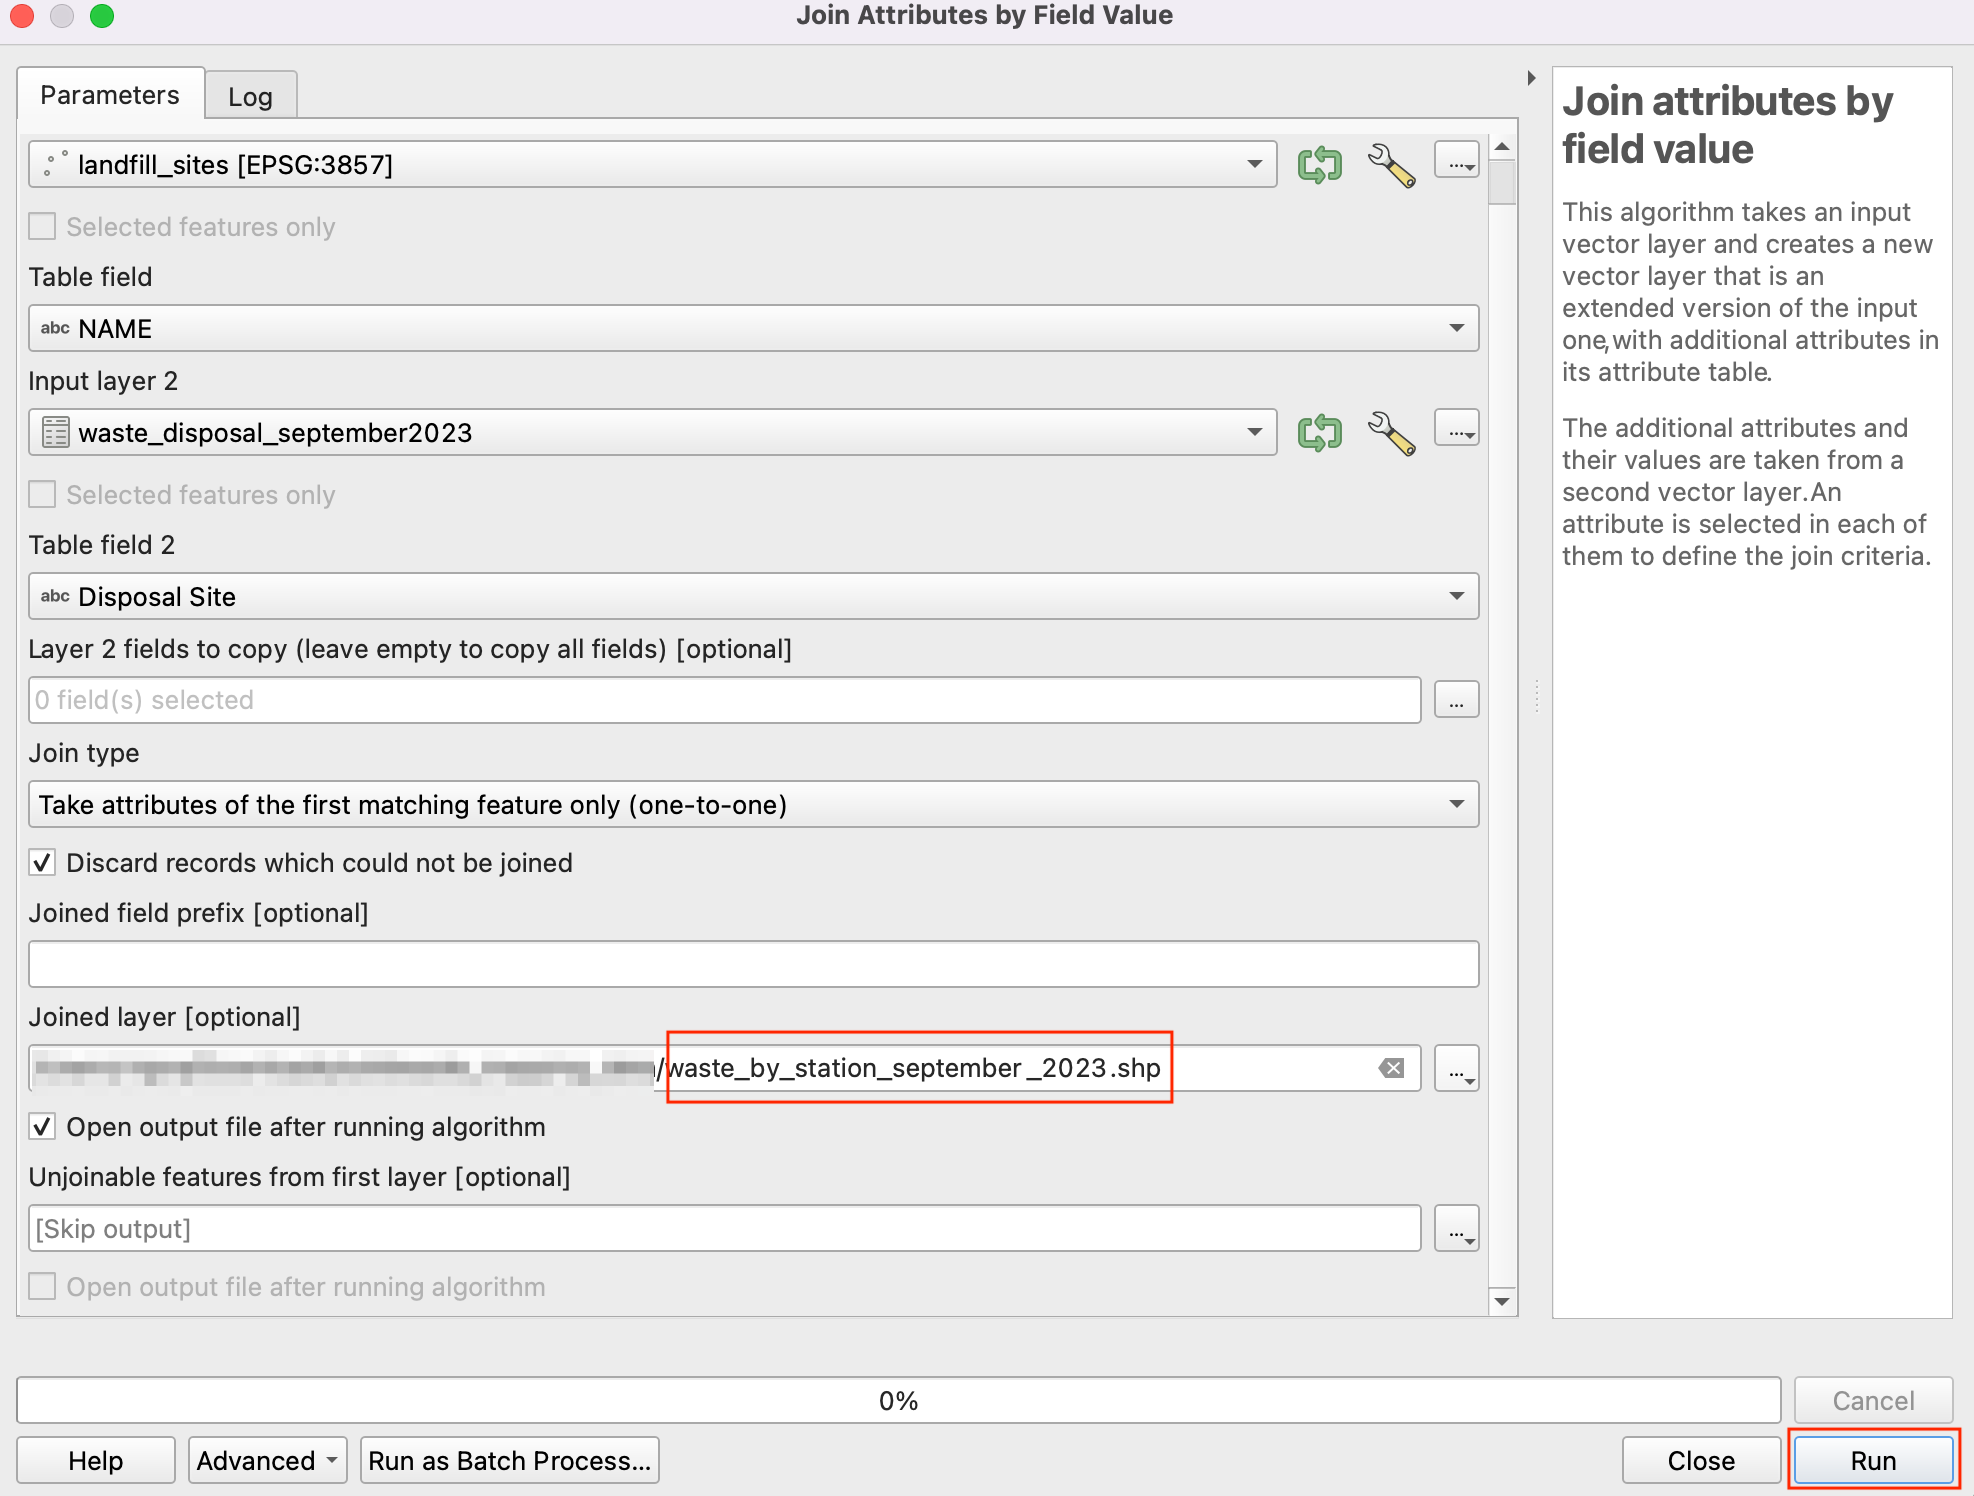Click Run as Batch Process button
1974x1496 pixels.
509,1460
